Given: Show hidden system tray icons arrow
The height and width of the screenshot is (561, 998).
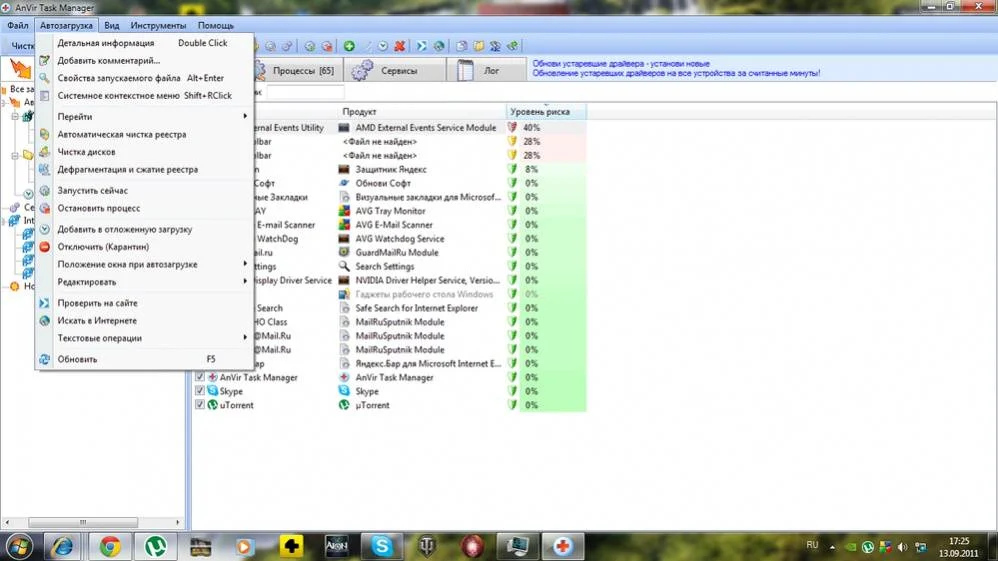Looking at the screenshot, I should [x=833, y=547].
